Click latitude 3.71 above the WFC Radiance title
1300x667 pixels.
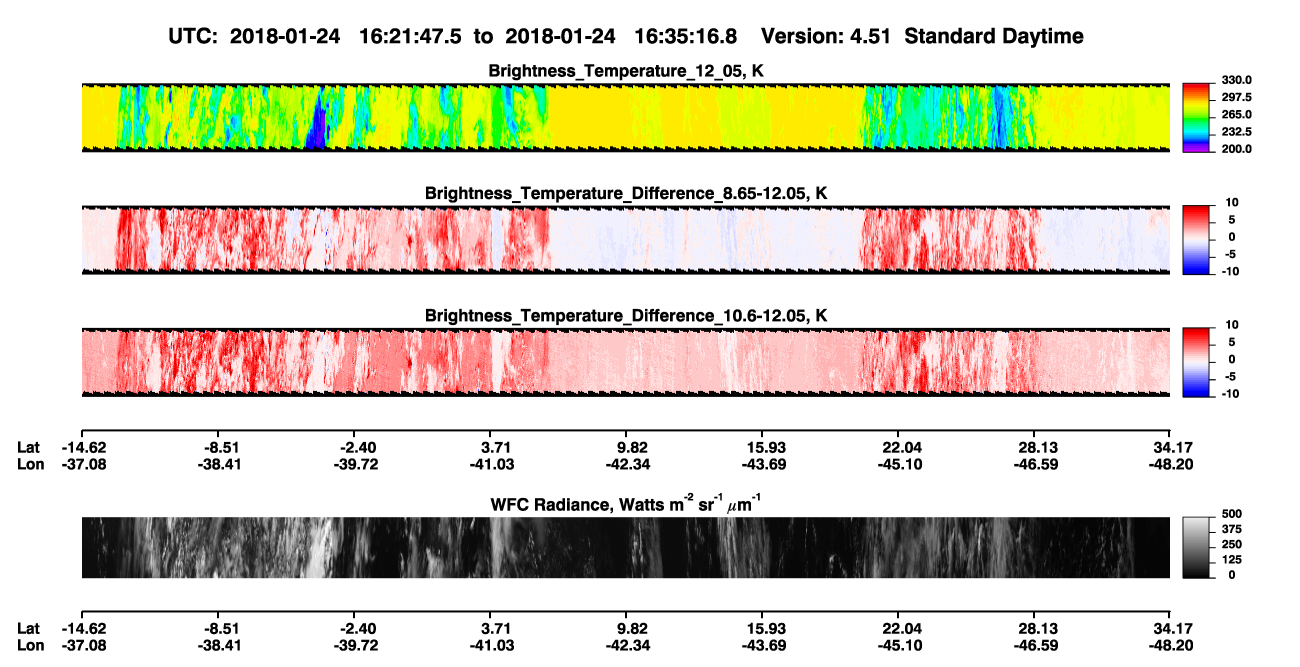[x=496, y=446]
